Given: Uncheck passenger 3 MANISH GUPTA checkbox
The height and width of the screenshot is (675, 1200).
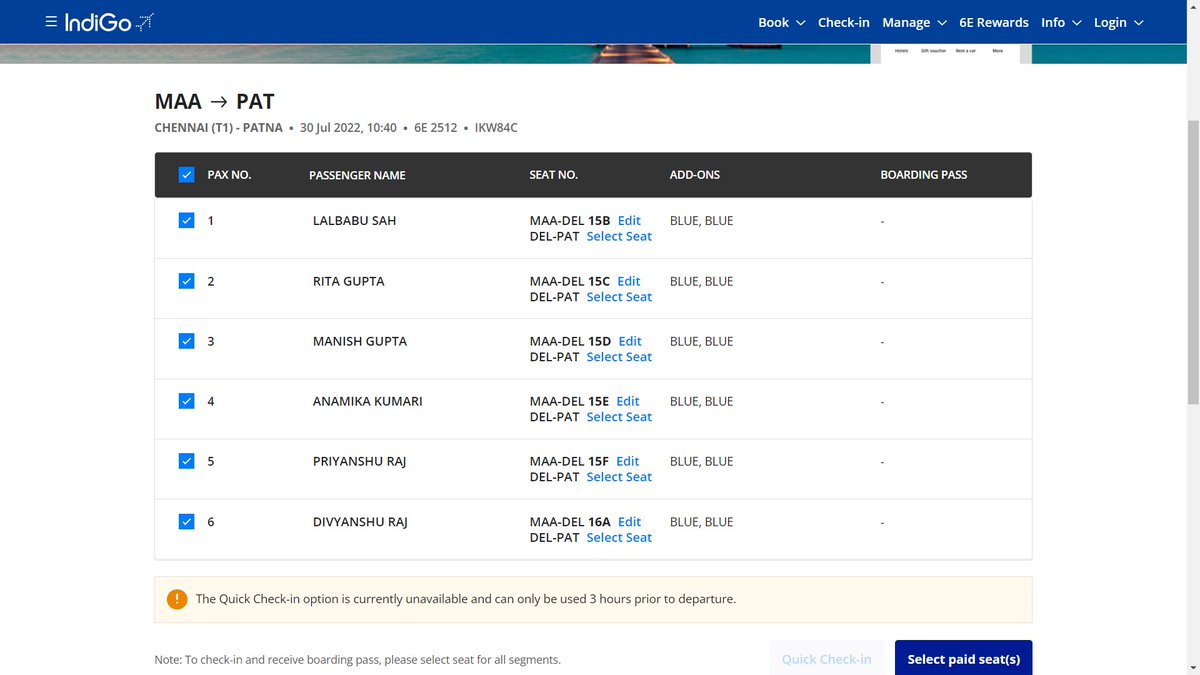Looking at the screenshot, I should tap(186, 341).
